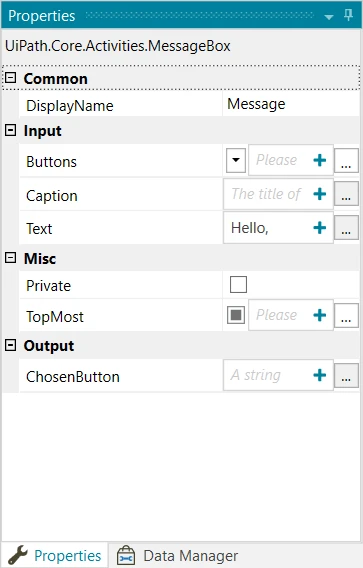Click the plus icon in Caption field
Image resolution: width=363 pixels, height=568 pixels.
tap(320, 194)
